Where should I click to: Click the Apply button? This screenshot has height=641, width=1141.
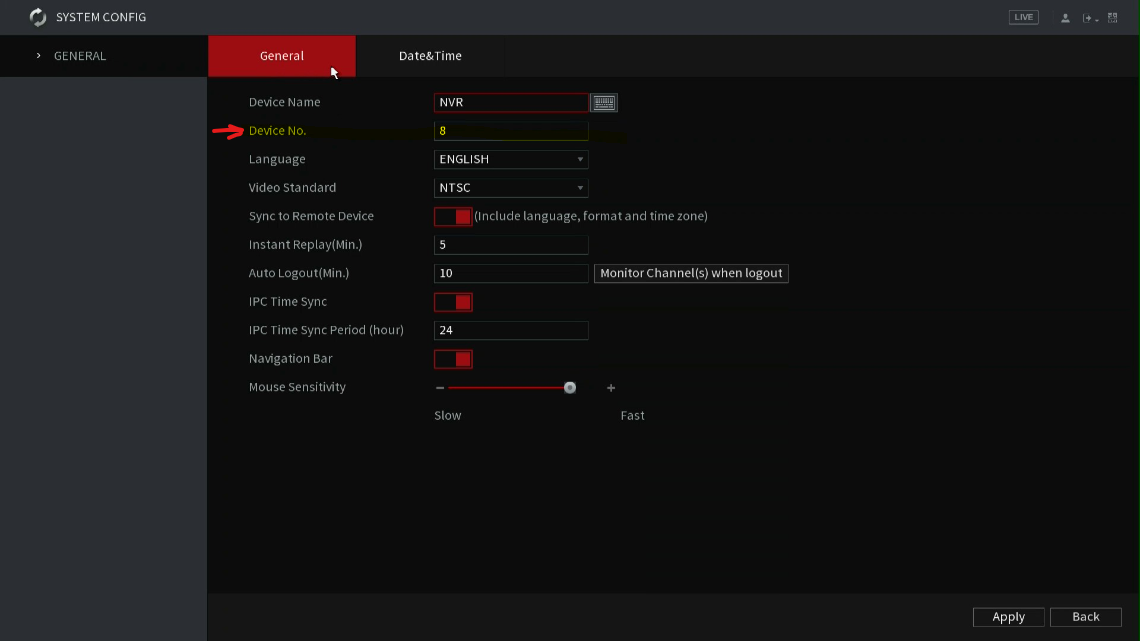click(x=1009, y=616)
